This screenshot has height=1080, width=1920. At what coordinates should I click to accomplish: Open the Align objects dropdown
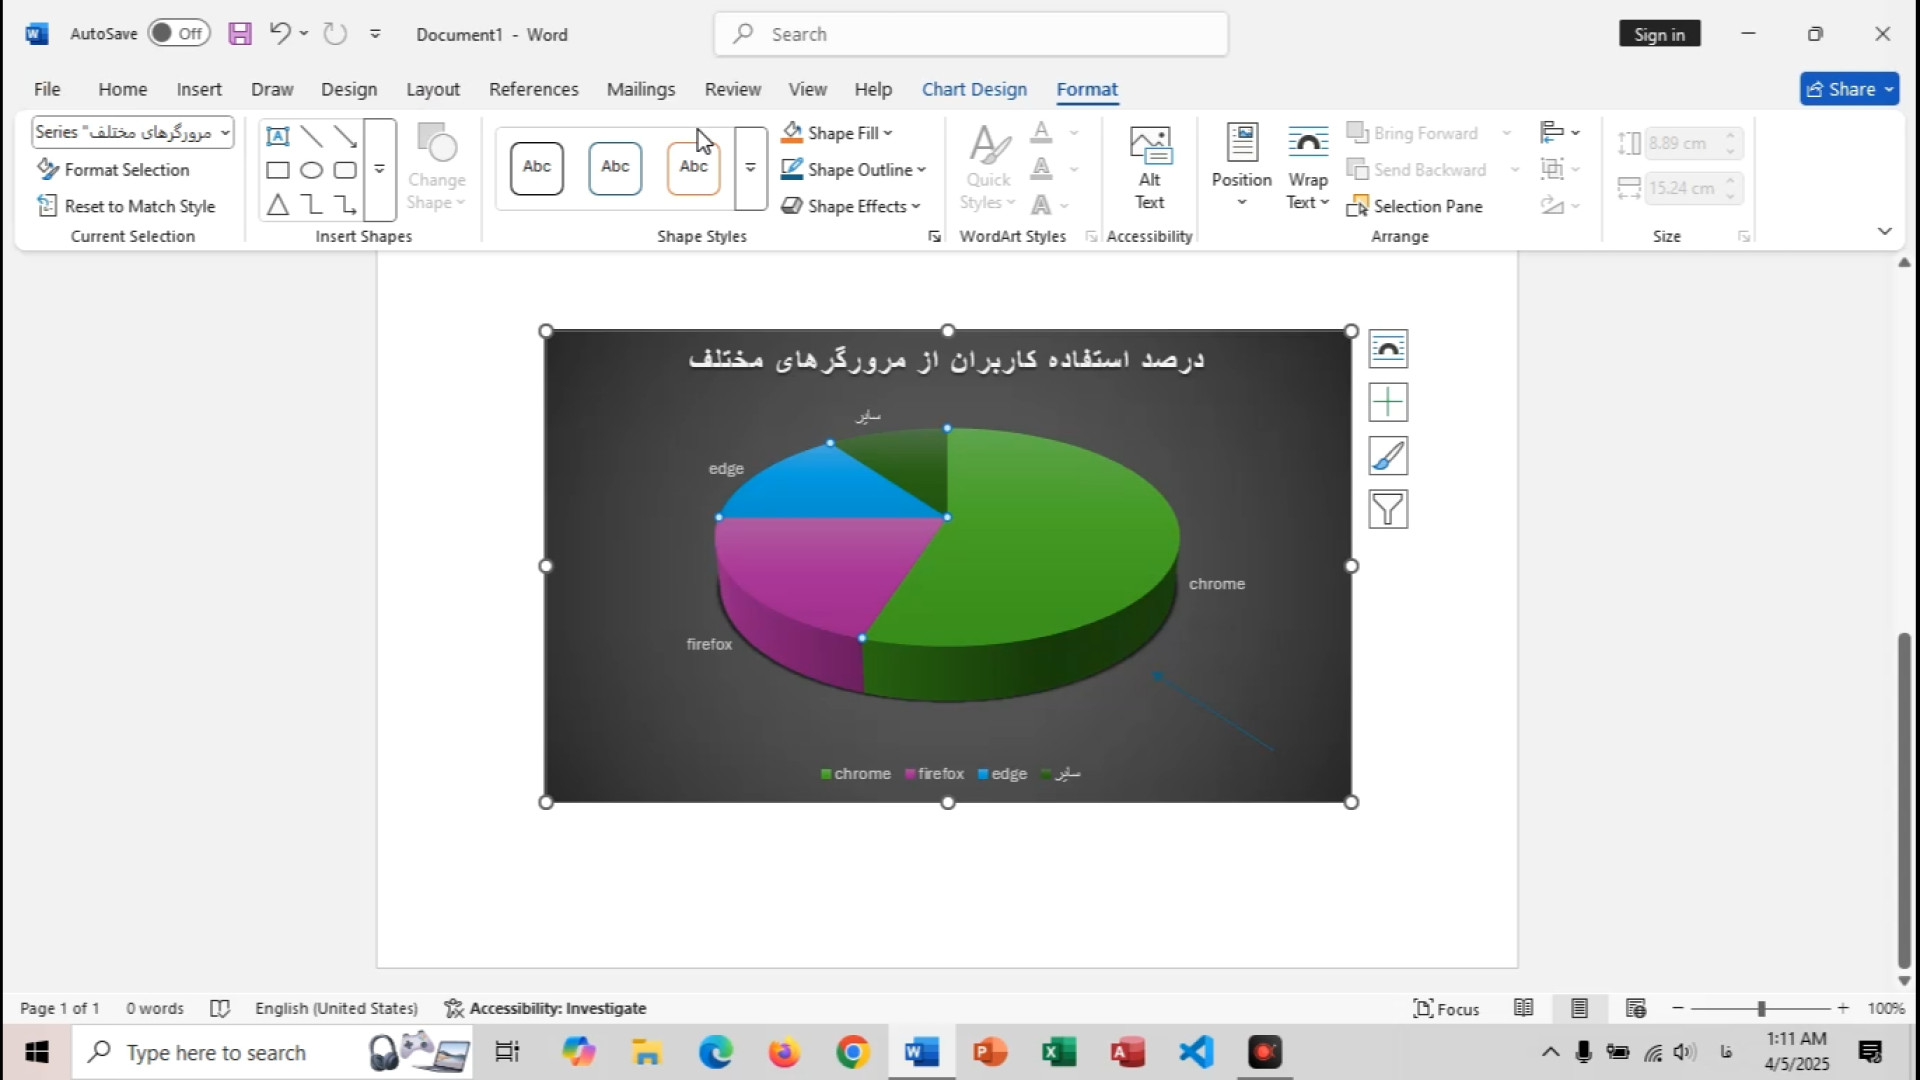(1560, 133)
